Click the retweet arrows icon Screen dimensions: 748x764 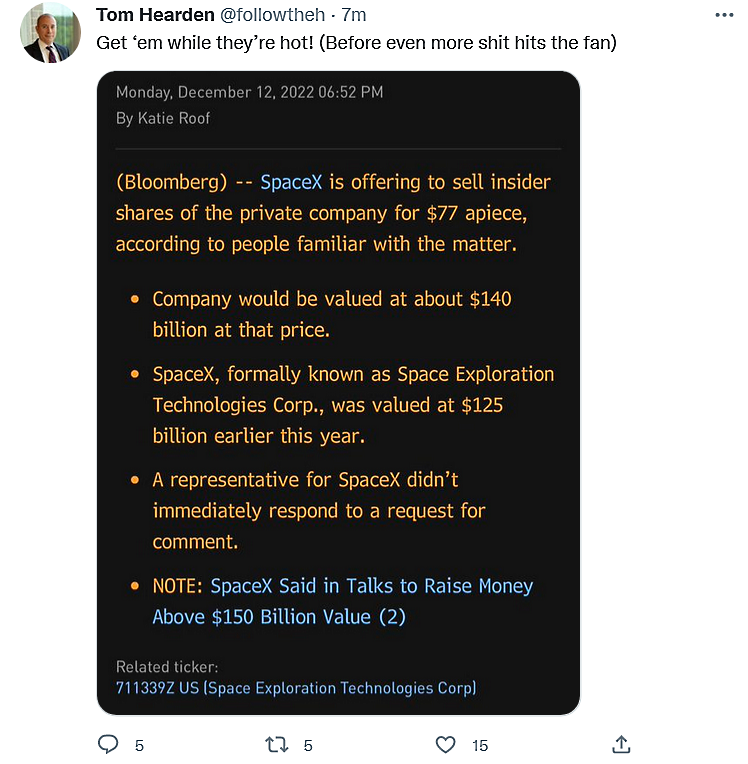click(x=276, y=745)
